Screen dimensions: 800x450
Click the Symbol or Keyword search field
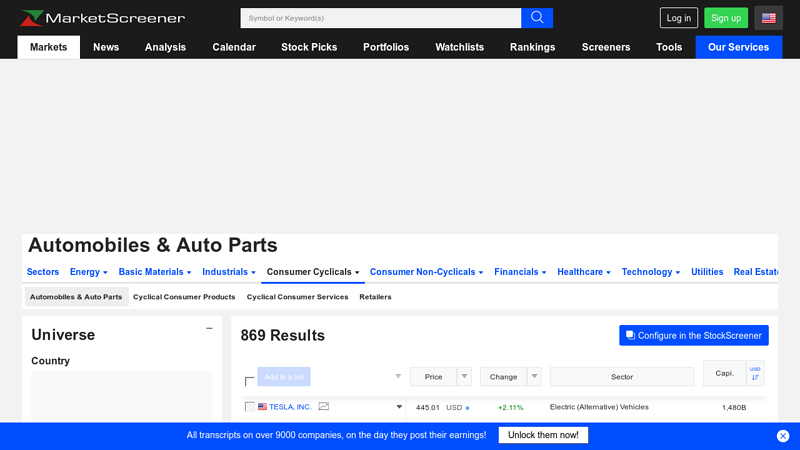click(x=381, y=18)
